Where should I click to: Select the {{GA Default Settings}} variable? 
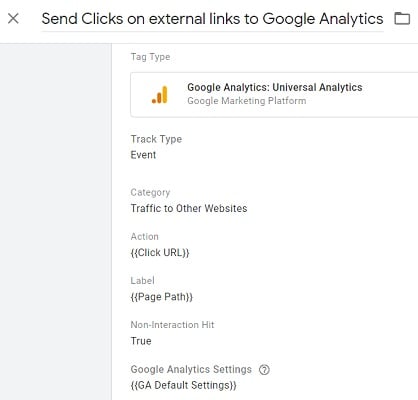pos(184,385)
